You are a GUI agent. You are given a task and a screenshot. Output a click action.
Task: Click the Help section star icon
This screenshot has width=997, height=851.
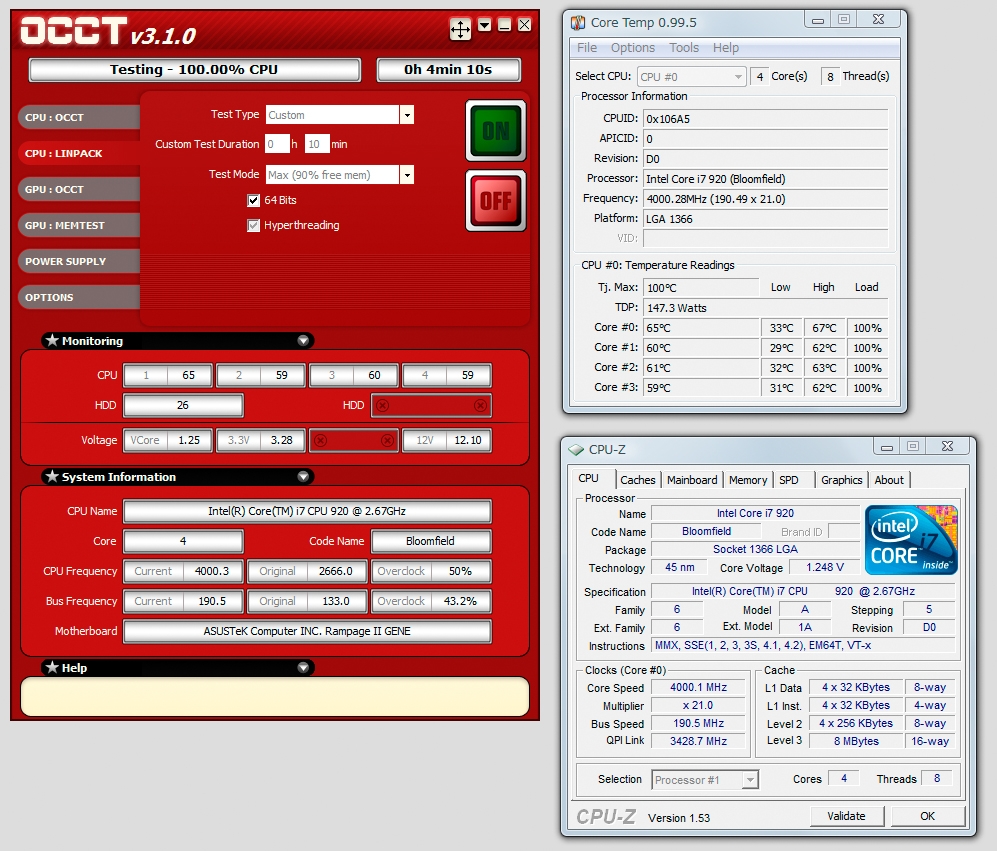[x=52, y=667]
